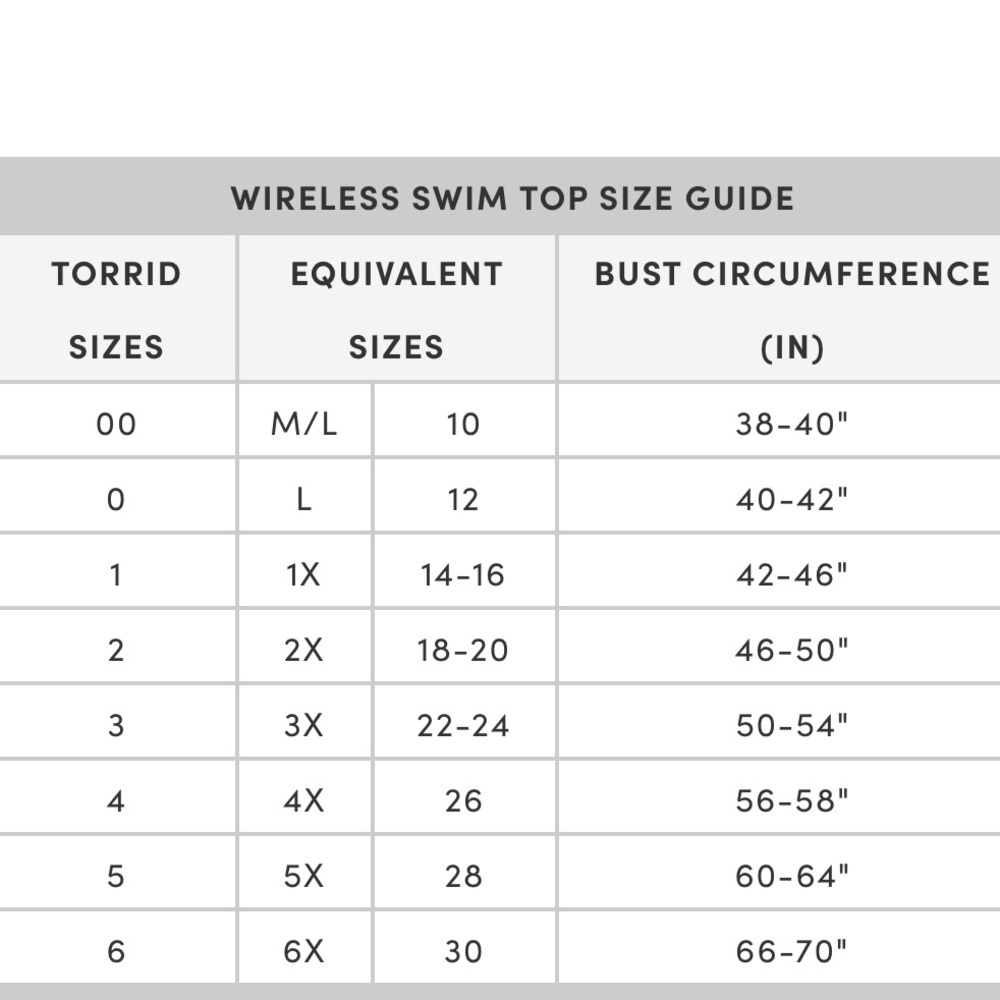This screenshot has height=1000, width=1000.
Task: Select the 2X equivalent size cell
Action: point(304,650)
